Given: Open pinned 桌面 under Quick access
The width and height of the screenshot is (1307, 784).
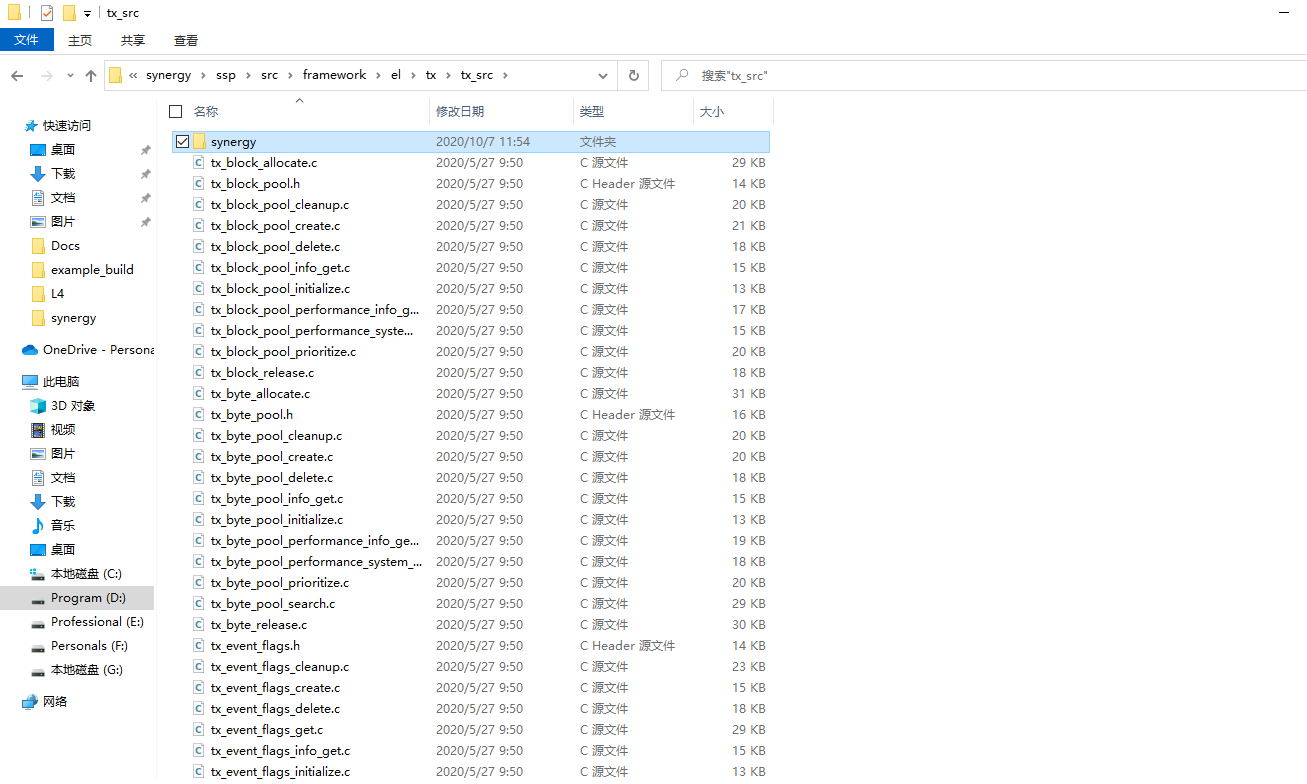Looking at the screenshot, I should point(63,149).
